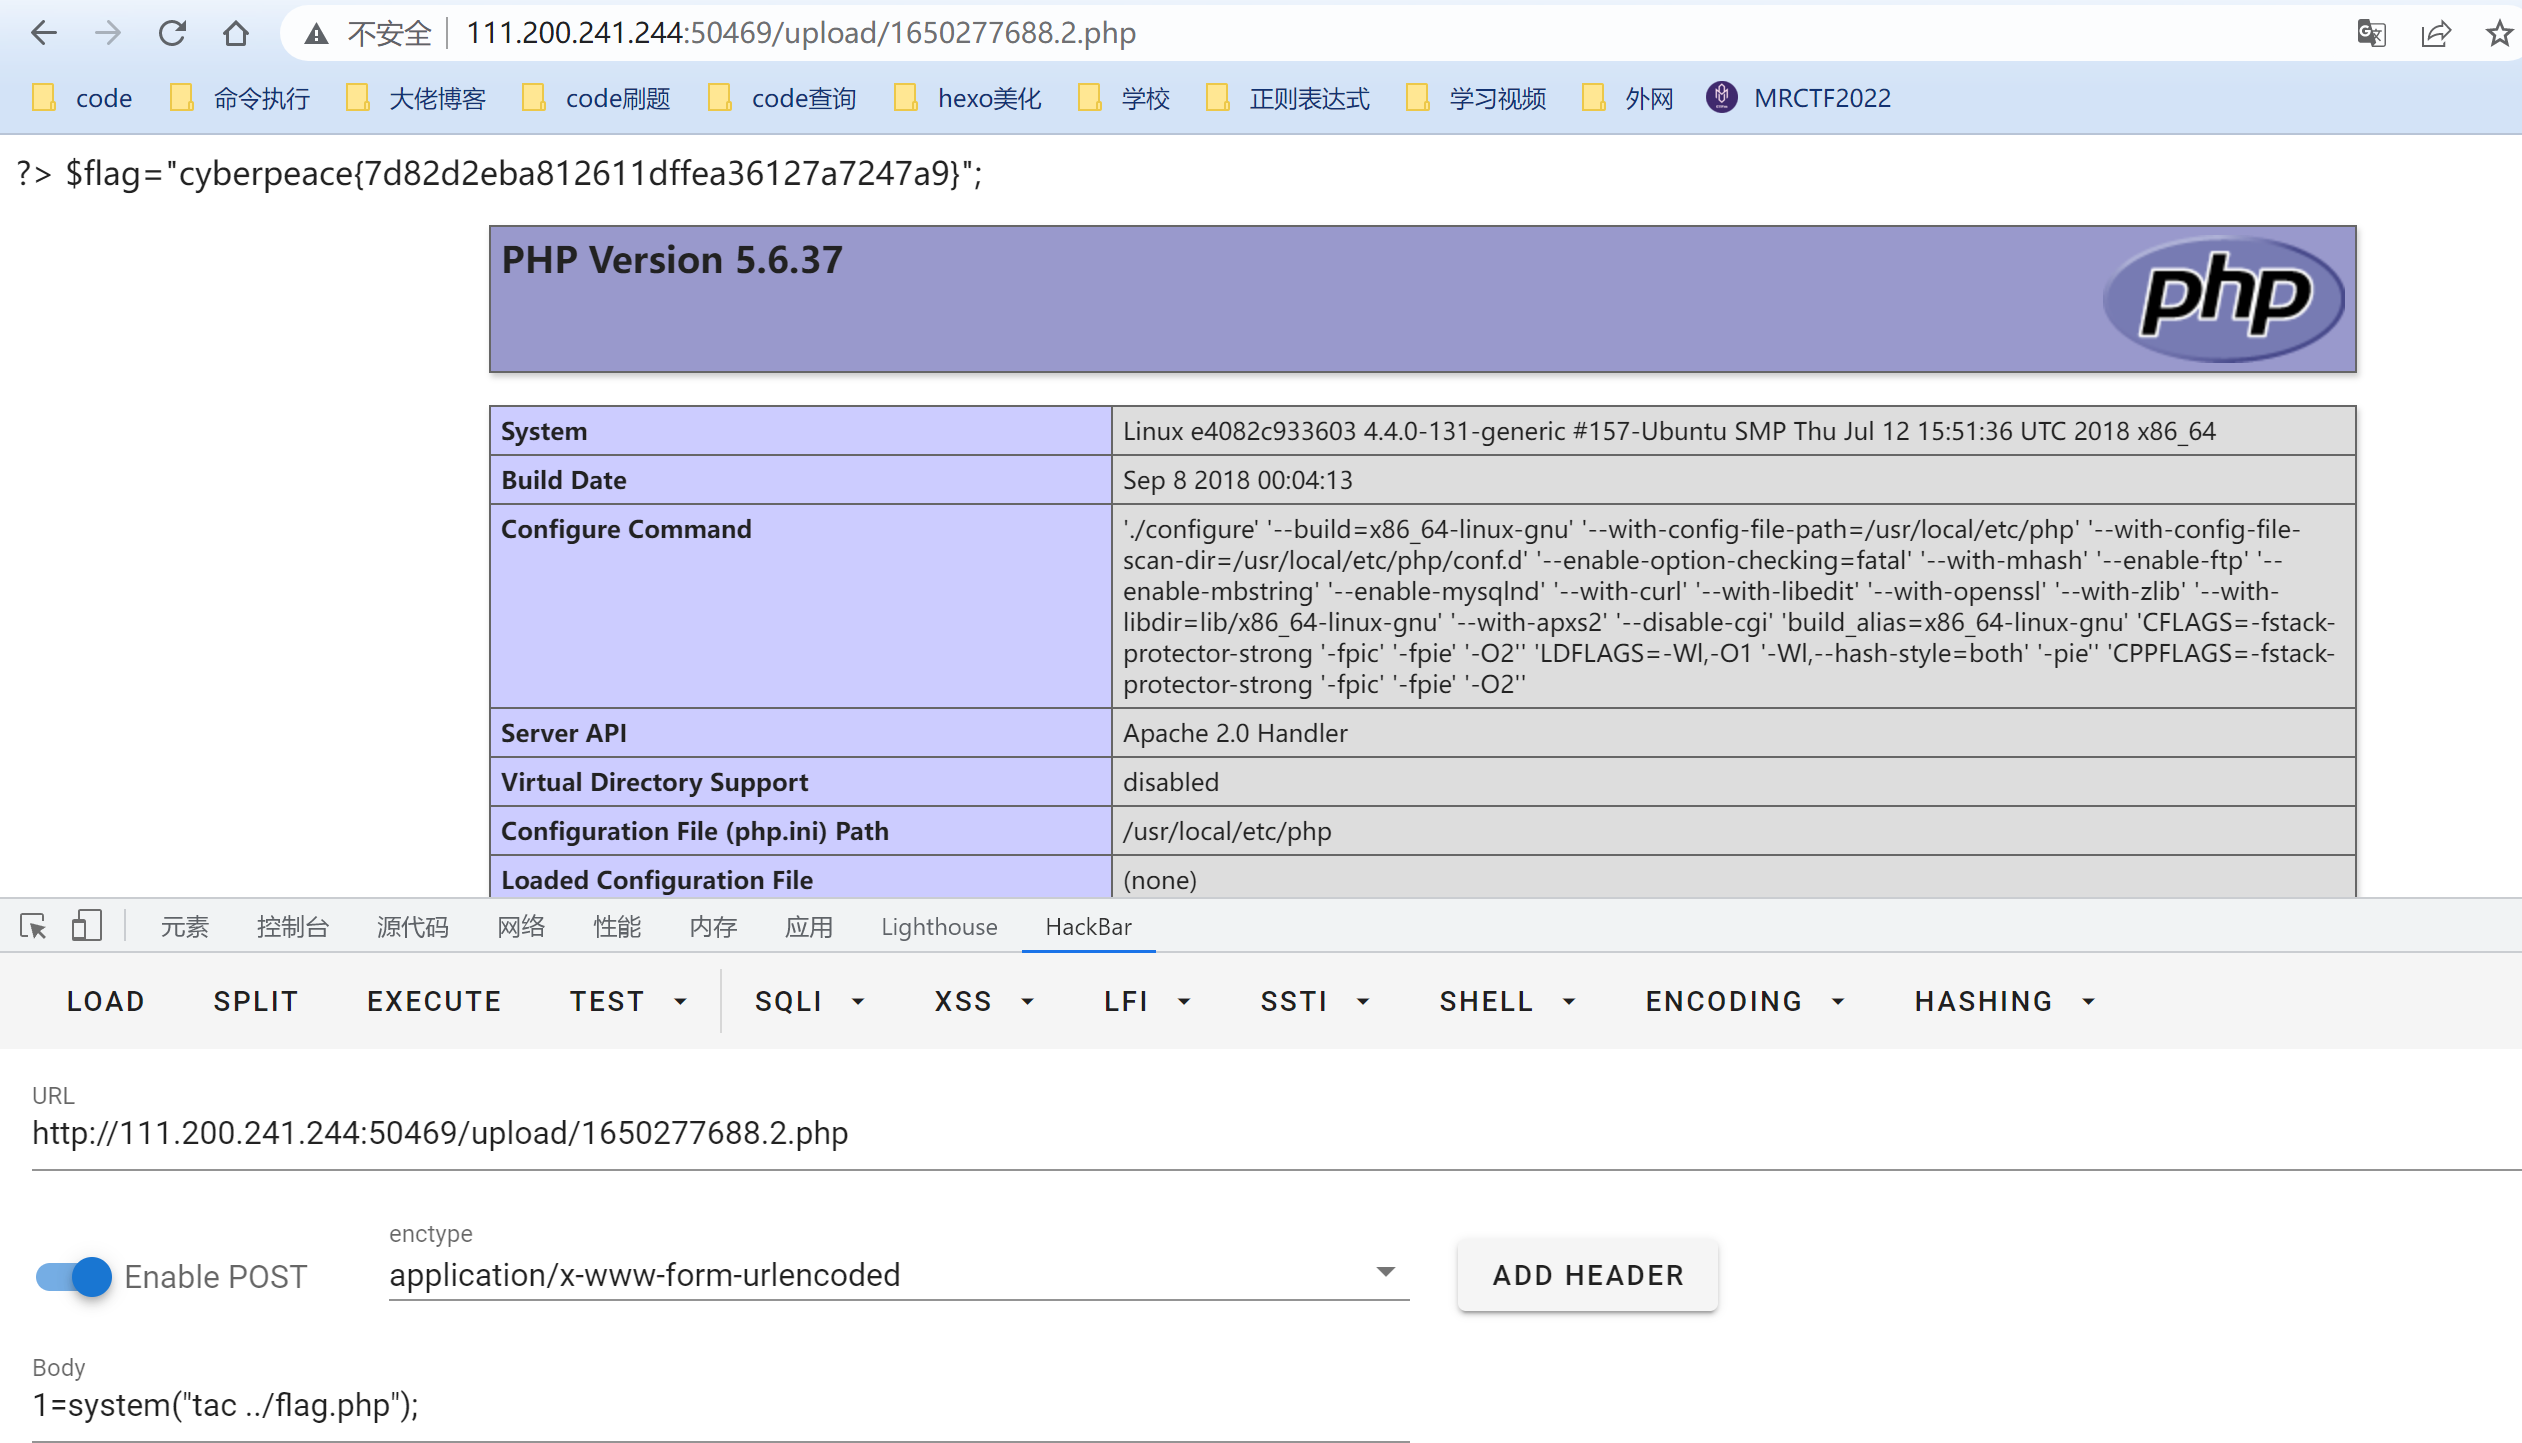Screen dimensions: 2522x1443
Task: Open the hexo美化 bookmark folder
Action: click(x=968, y=98)
